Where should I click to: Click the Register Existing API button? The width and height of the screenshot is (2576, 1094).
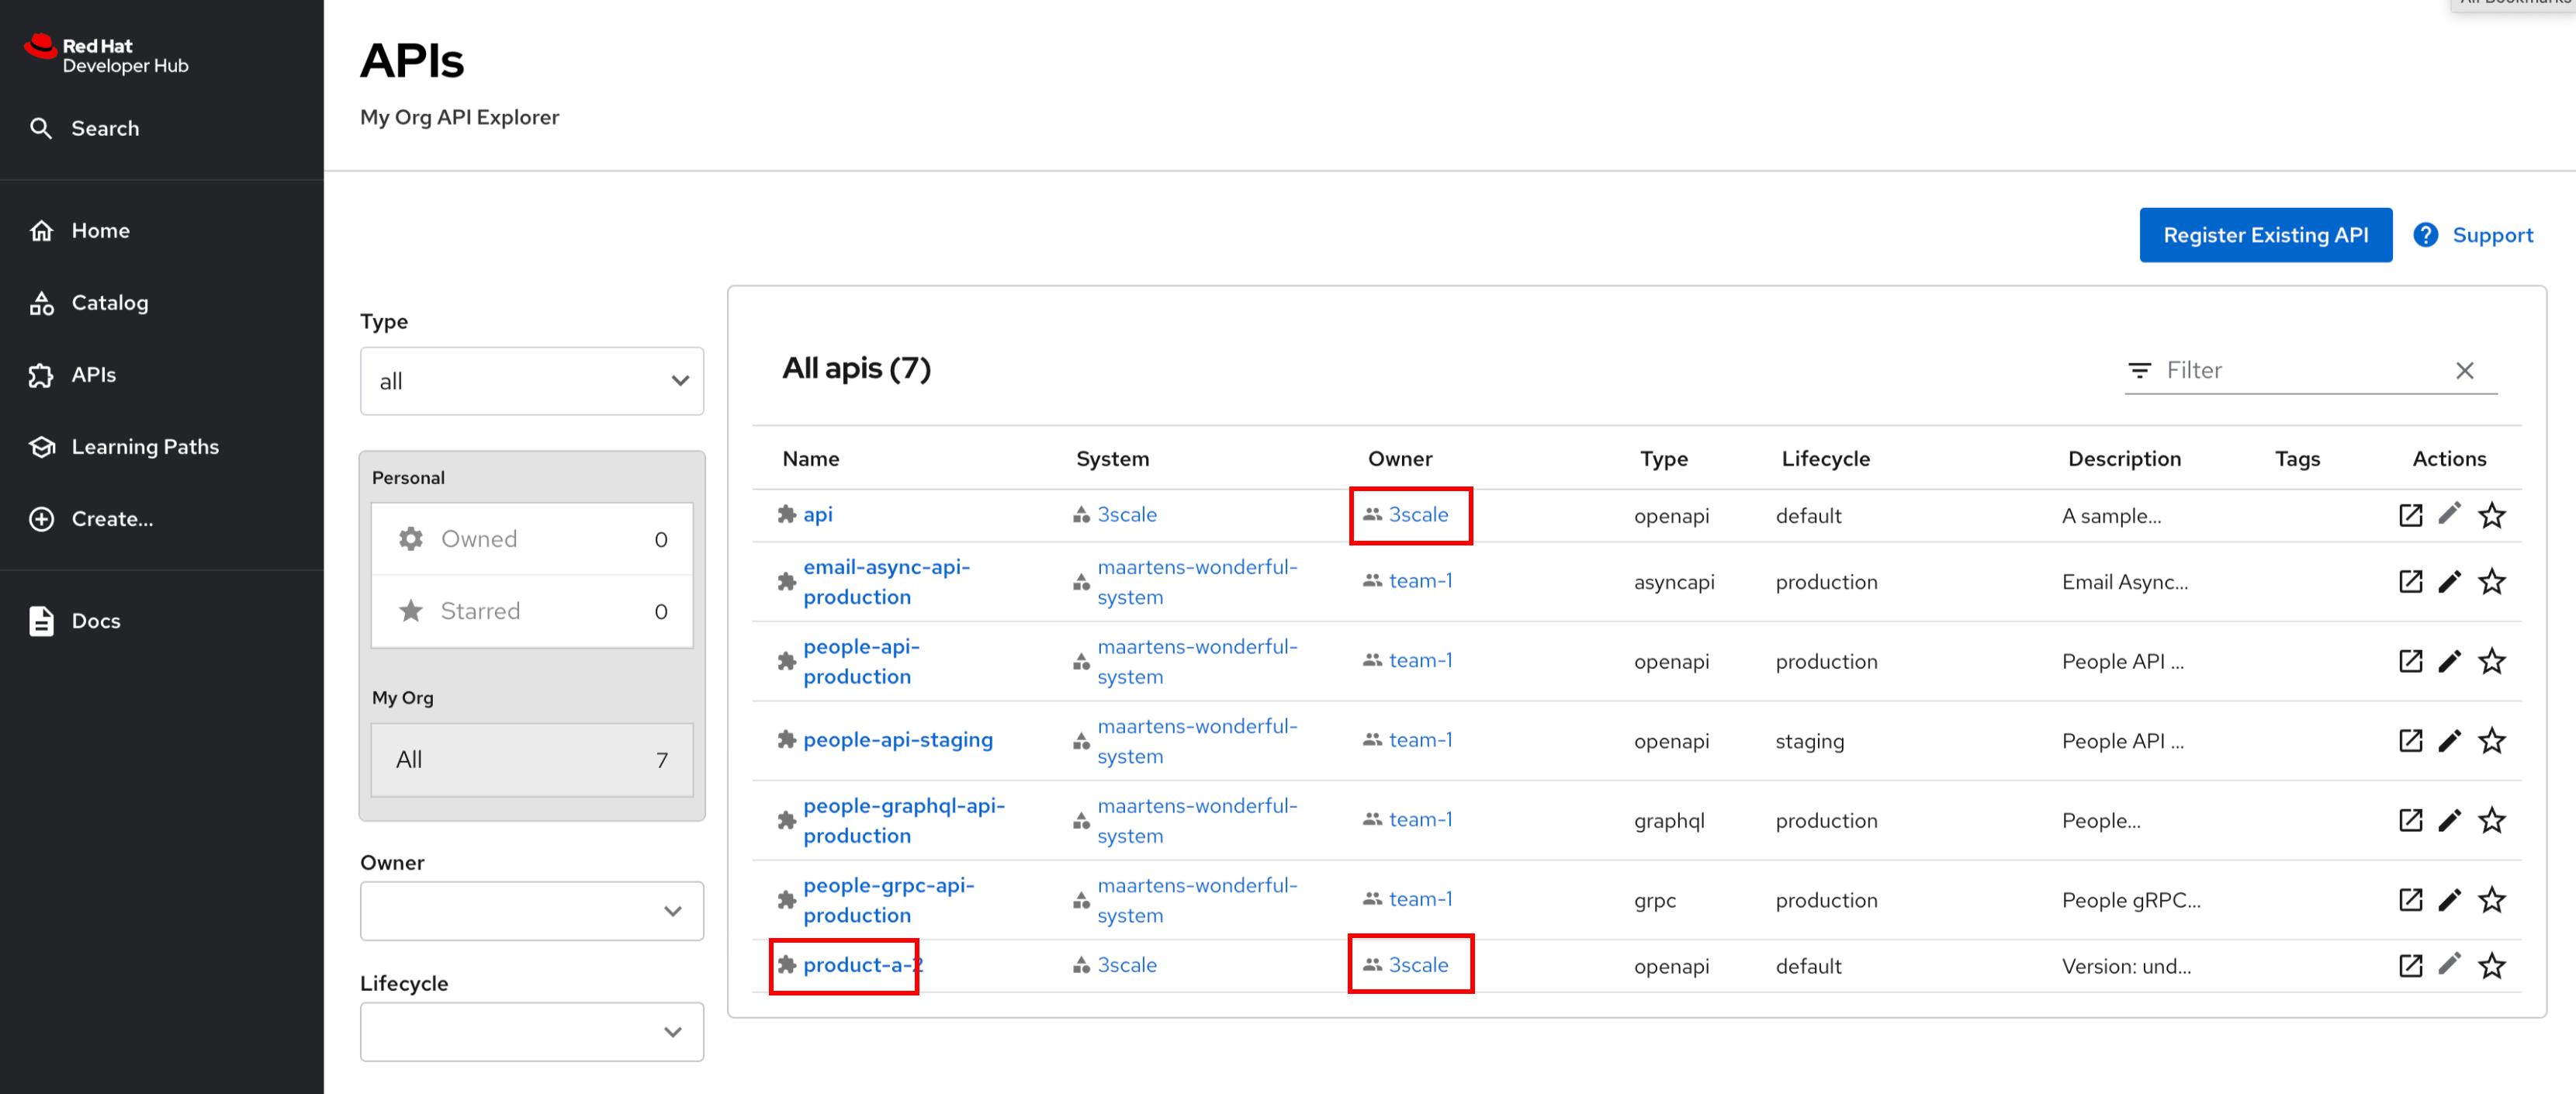2265,235
